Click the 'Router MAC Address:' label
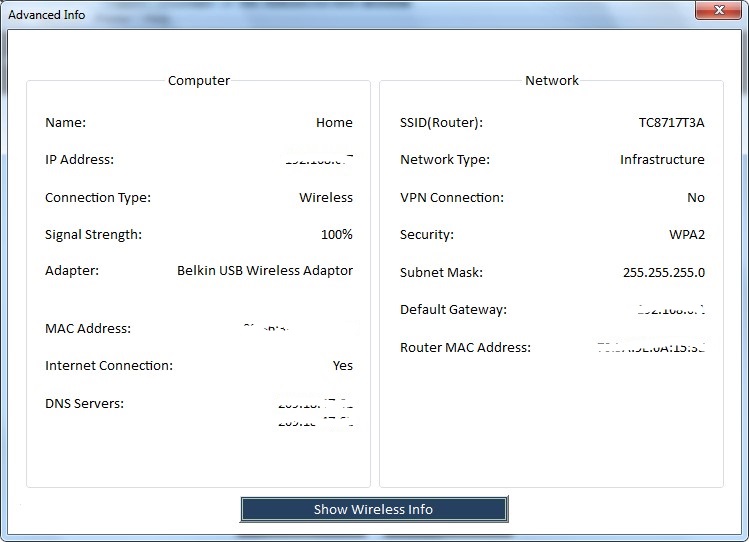The width and height of the screenshot is (749, 542). point(465,348)
